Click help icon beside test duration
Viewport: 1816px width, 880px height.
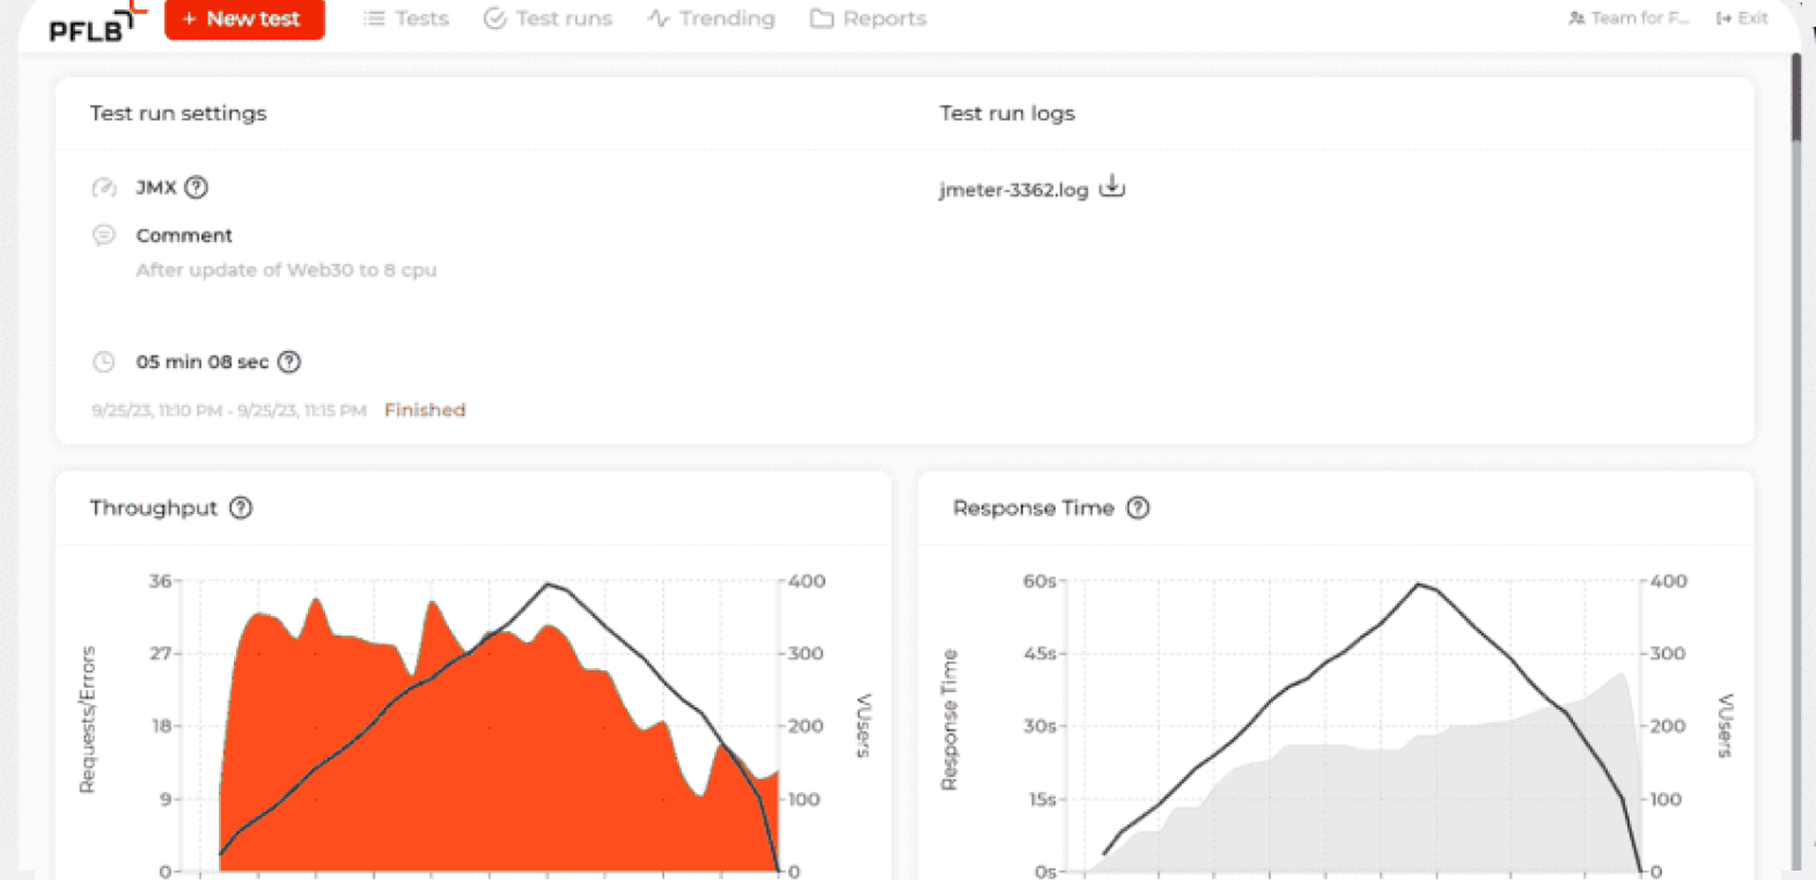click(x=289, y=362)
